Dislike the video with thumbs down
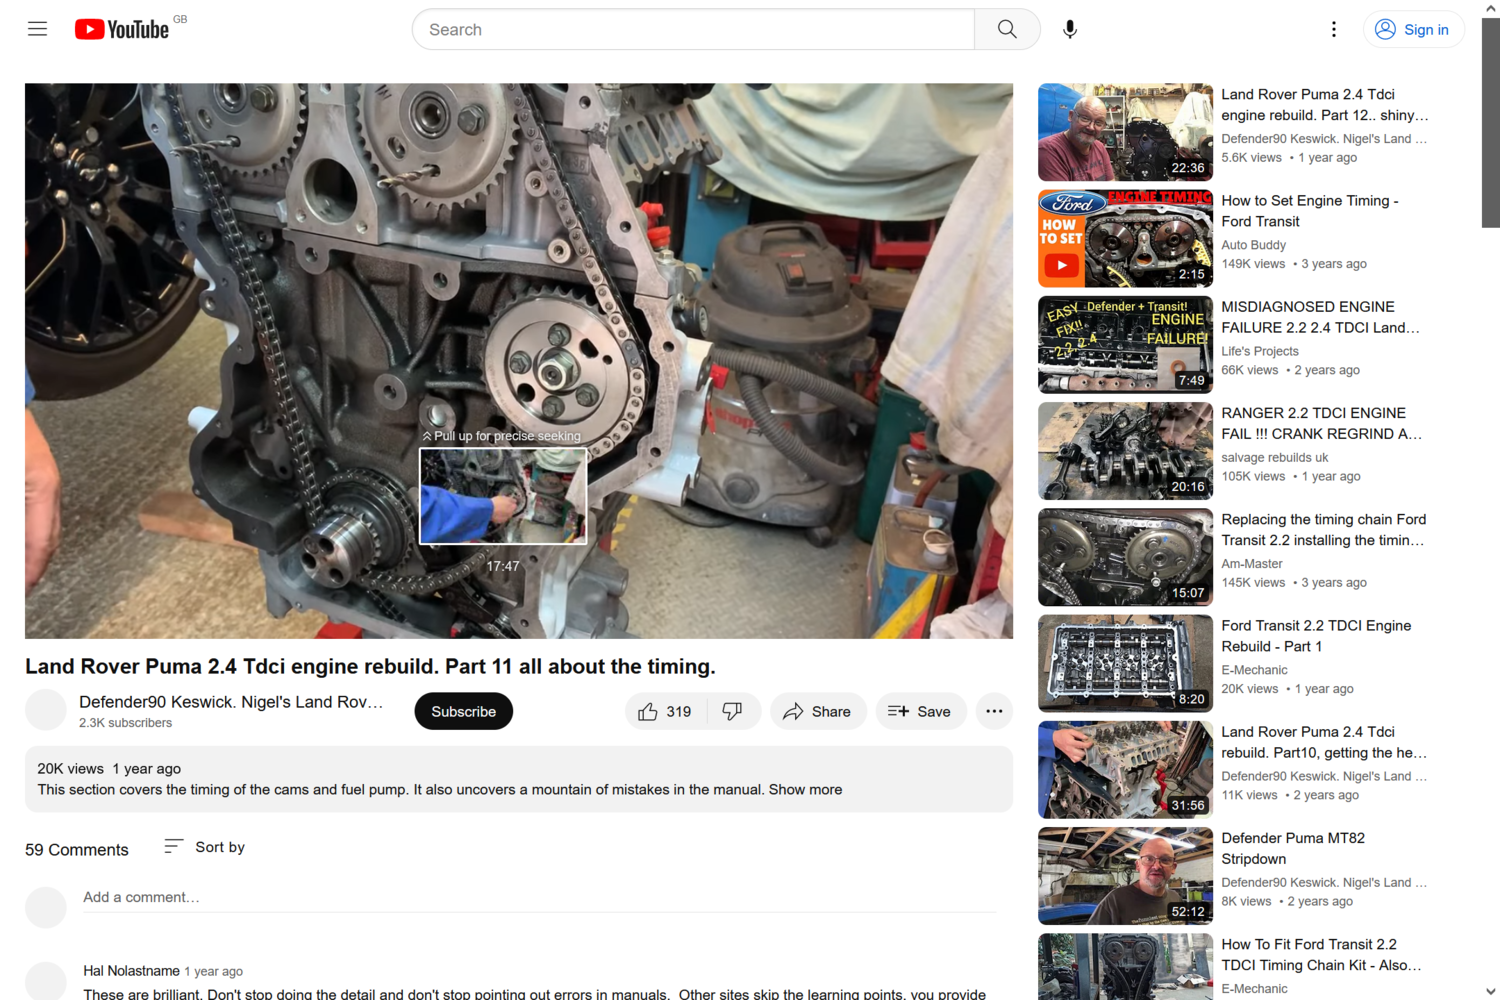 [x=733, y=711]
